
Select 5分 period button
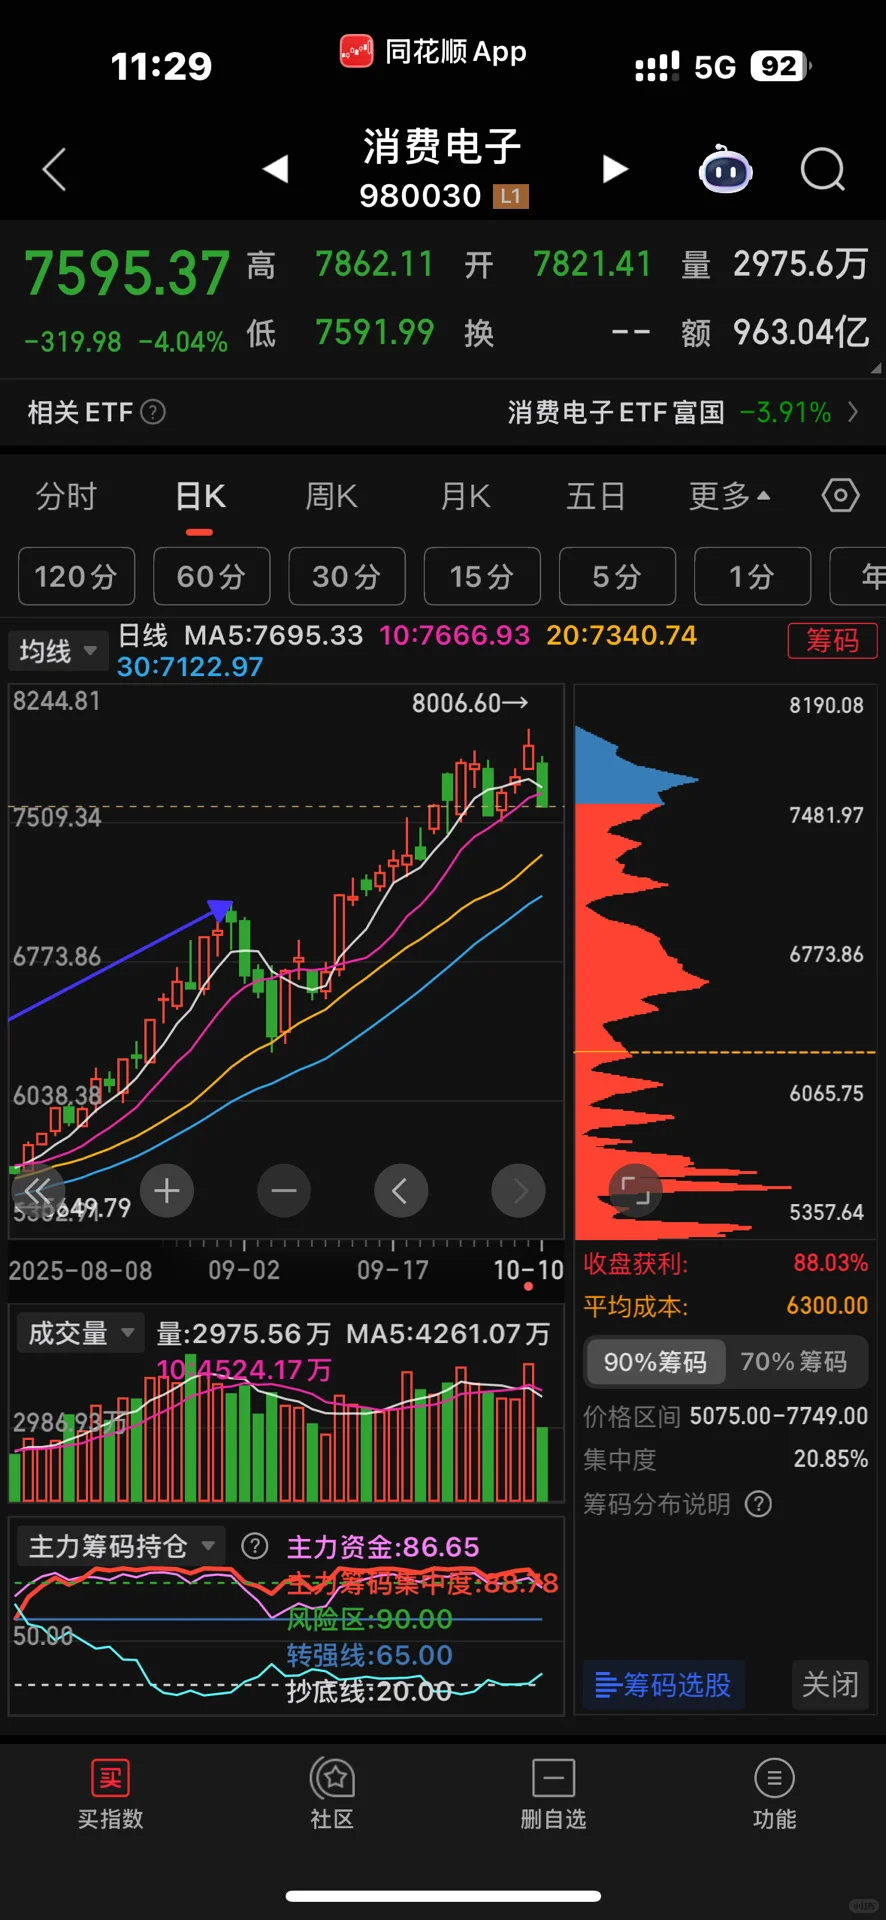(617, 576)
